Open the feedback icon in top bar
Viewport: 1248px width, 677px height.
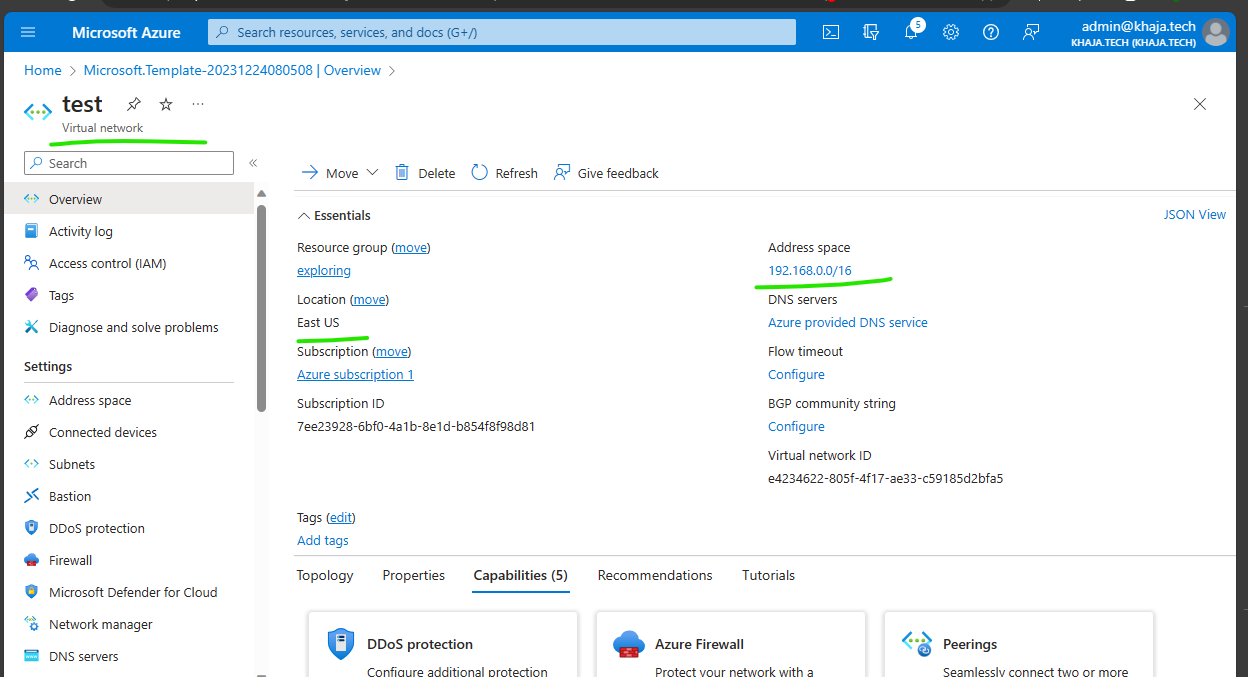coord(1031,32)
